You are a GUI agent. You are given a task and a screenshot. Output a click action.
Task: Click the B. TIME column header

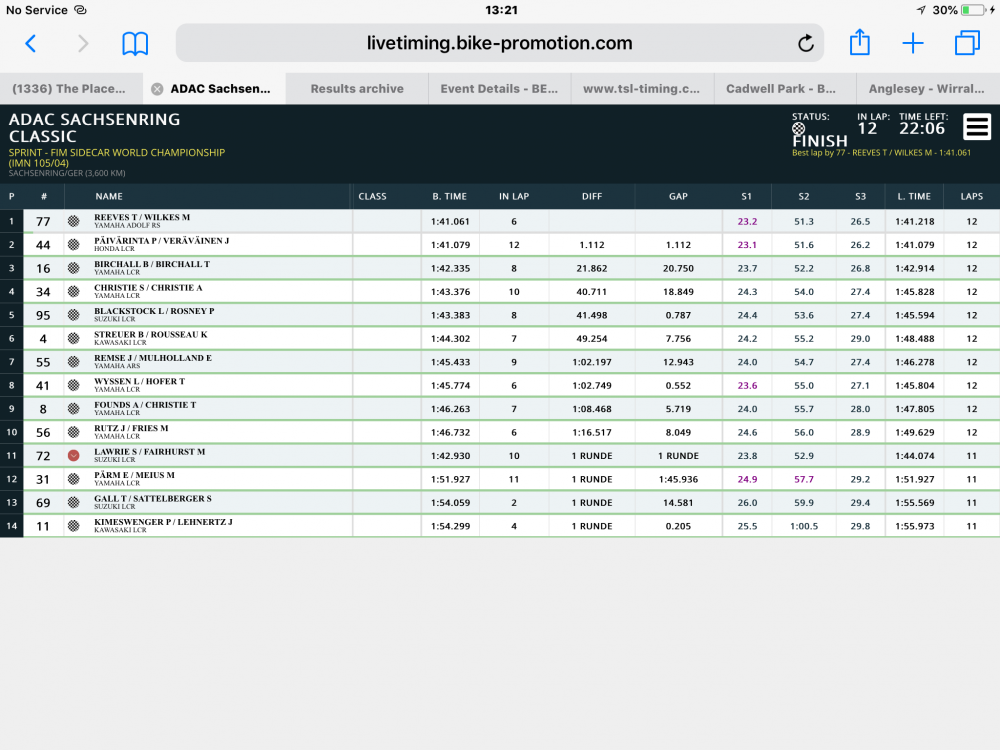(x=450, y=196)
